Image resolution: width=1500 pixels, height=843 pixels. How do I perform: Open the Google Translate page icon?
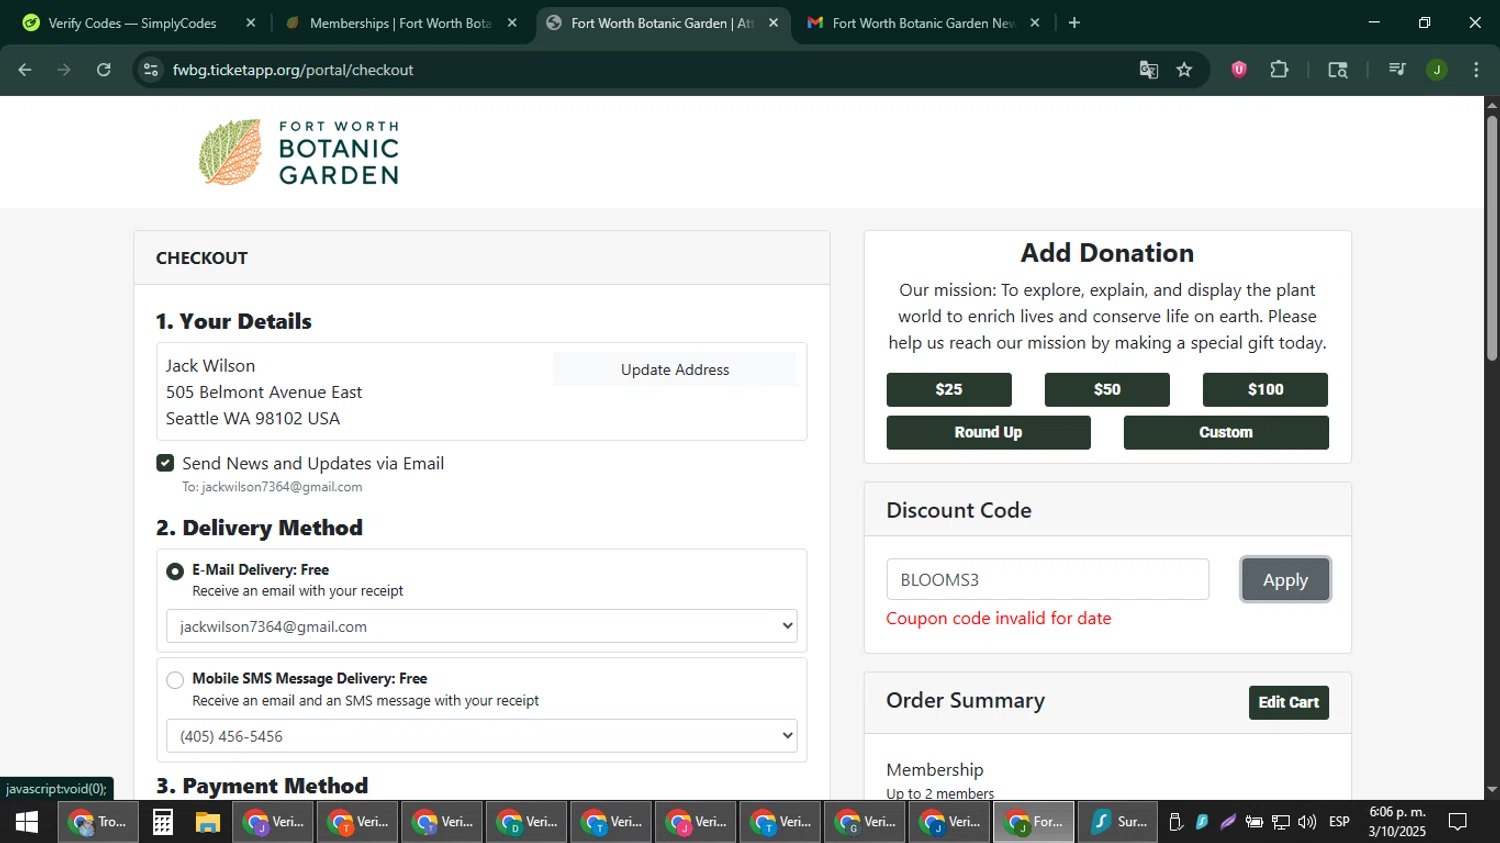(1149, 70)
